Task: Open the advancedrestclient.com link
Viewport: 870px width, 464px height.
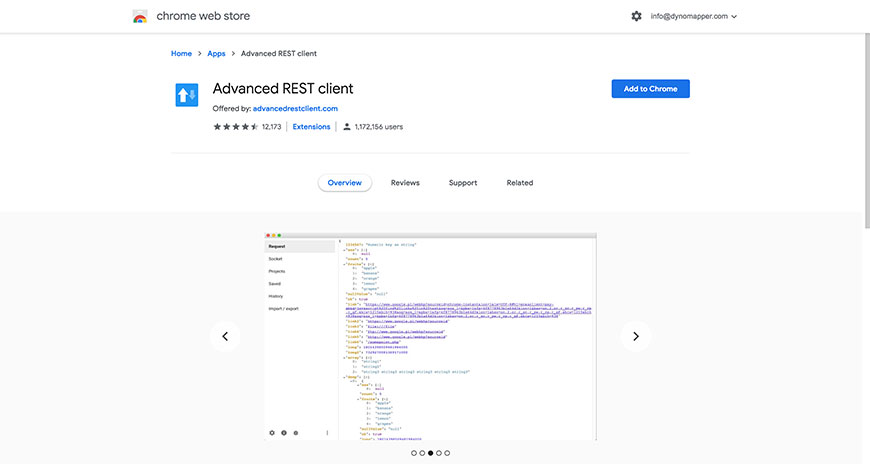Action: [x=295, y=108]
